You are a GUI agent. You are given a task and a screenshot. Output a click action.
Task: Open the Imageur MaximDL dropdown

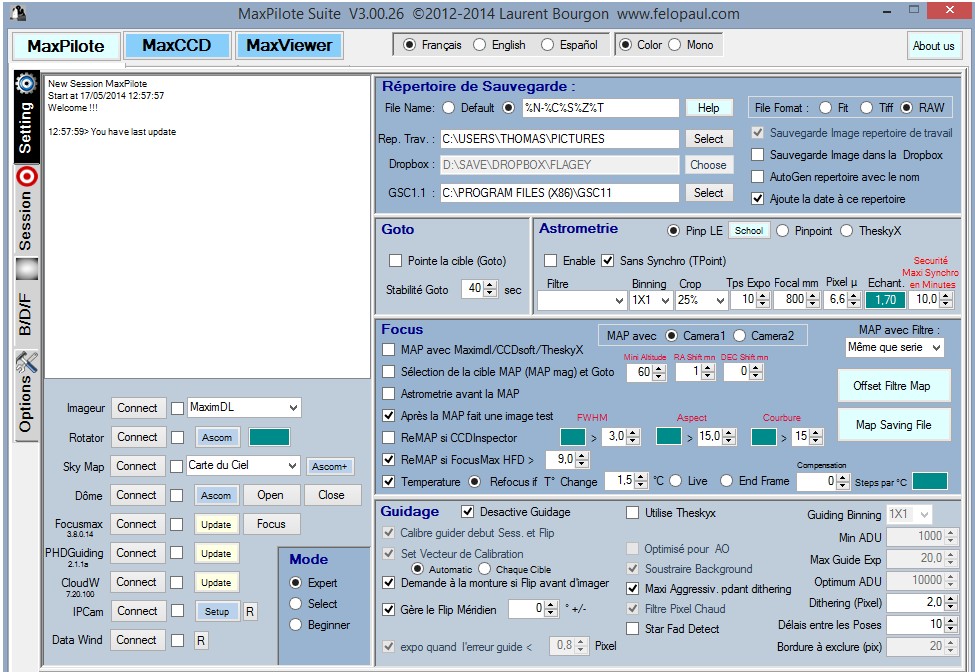point(244,408)
